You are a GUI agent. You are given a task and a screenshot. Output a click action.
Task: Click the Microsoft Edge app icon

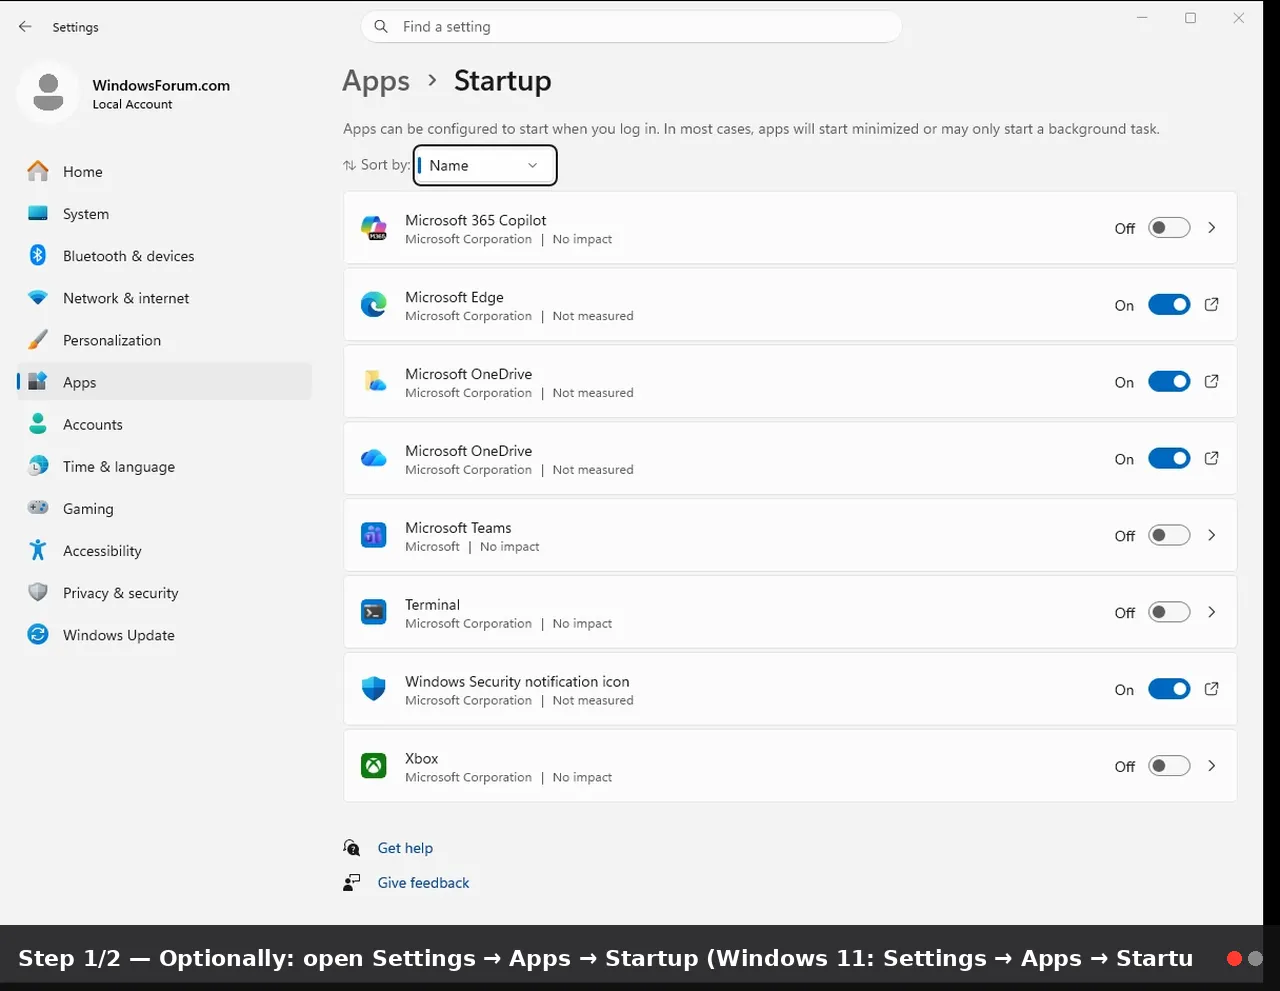point(374,305)
